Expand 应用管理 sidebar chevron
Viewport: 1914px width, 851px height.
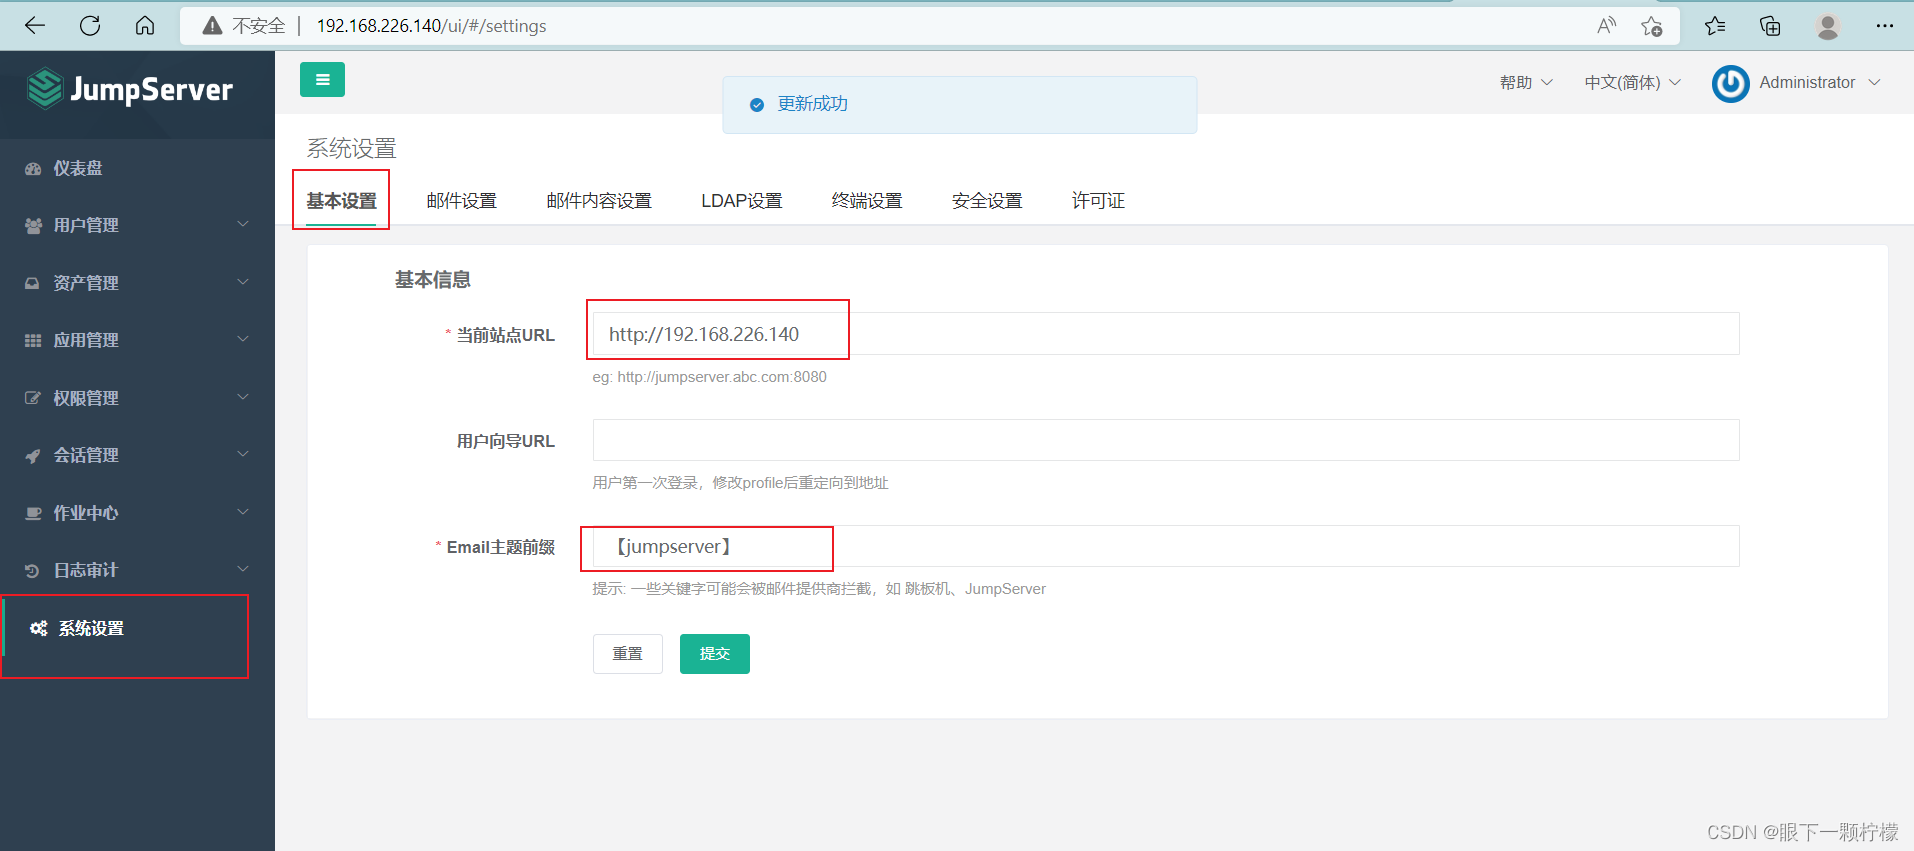(x=243, y=339)
